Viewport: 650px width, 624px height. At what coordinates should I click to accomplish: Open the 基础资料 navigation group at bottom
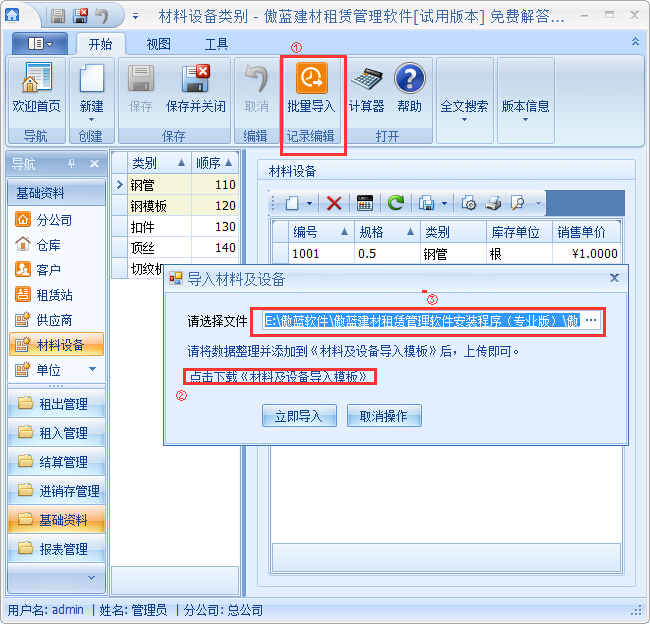[56, 520]
